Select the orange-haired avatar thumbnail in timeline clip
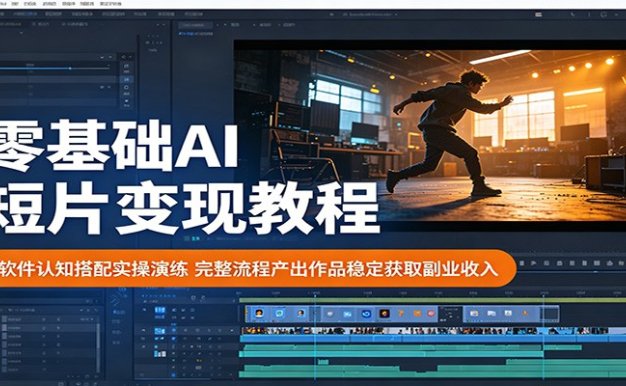Viewport: 626px width, 386px height. point(259,313)
